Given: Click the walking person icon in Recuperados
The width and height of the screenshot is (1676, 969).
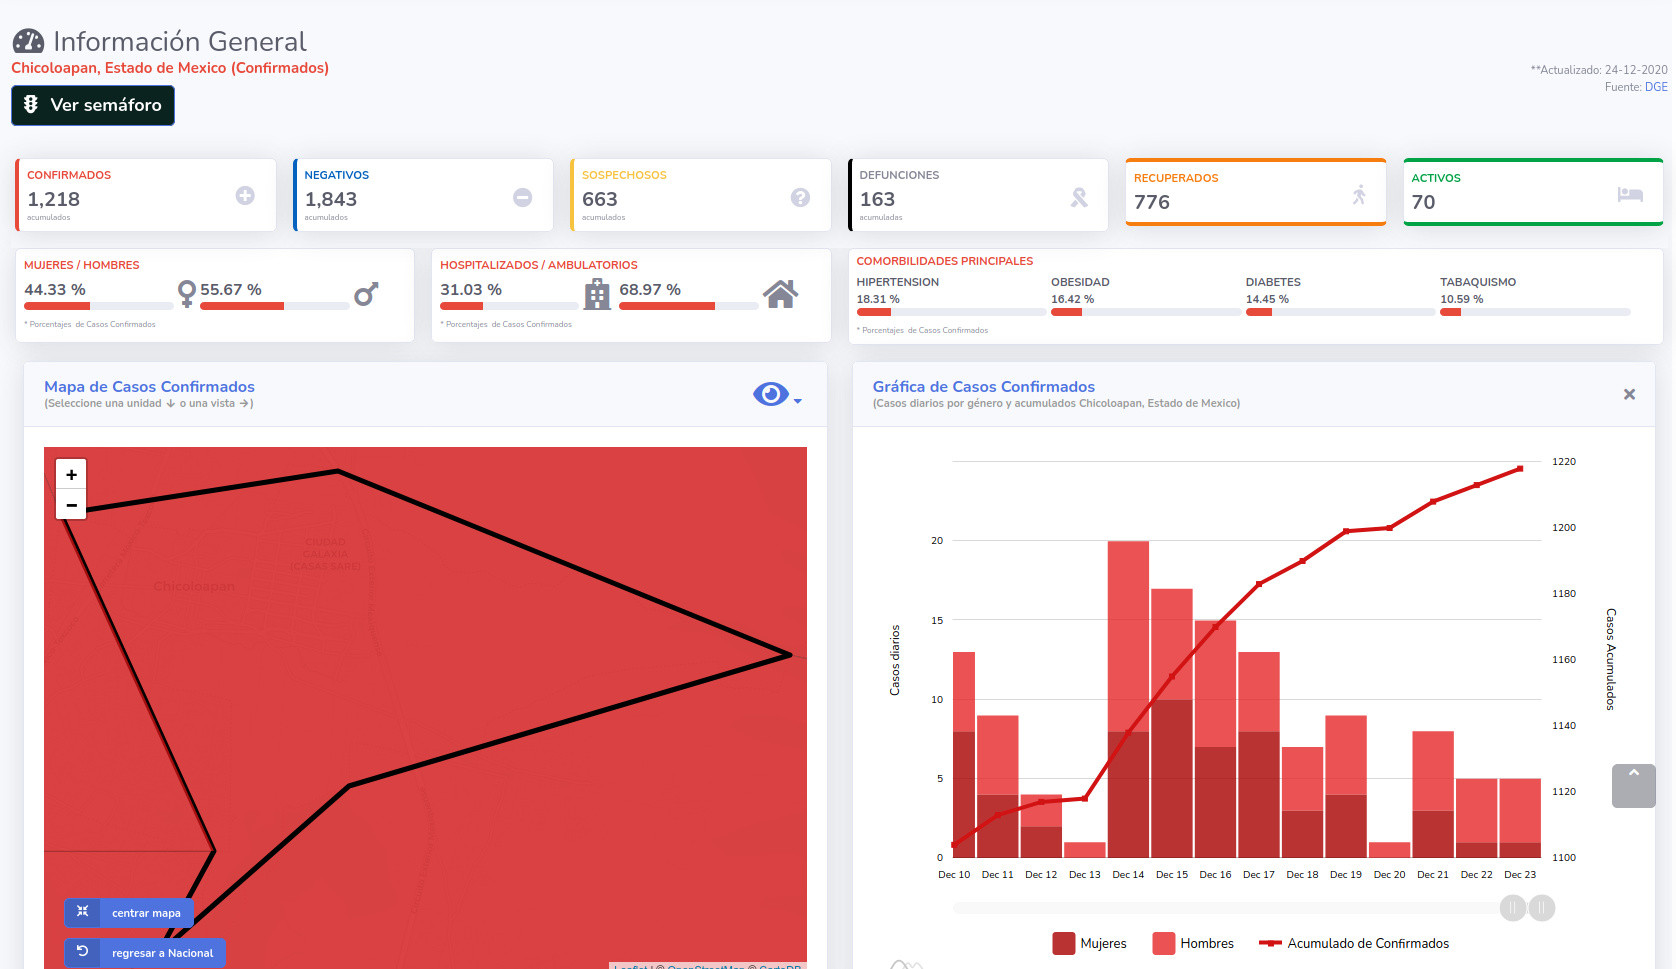Looking at the screenshot, I should (1359, 195).
